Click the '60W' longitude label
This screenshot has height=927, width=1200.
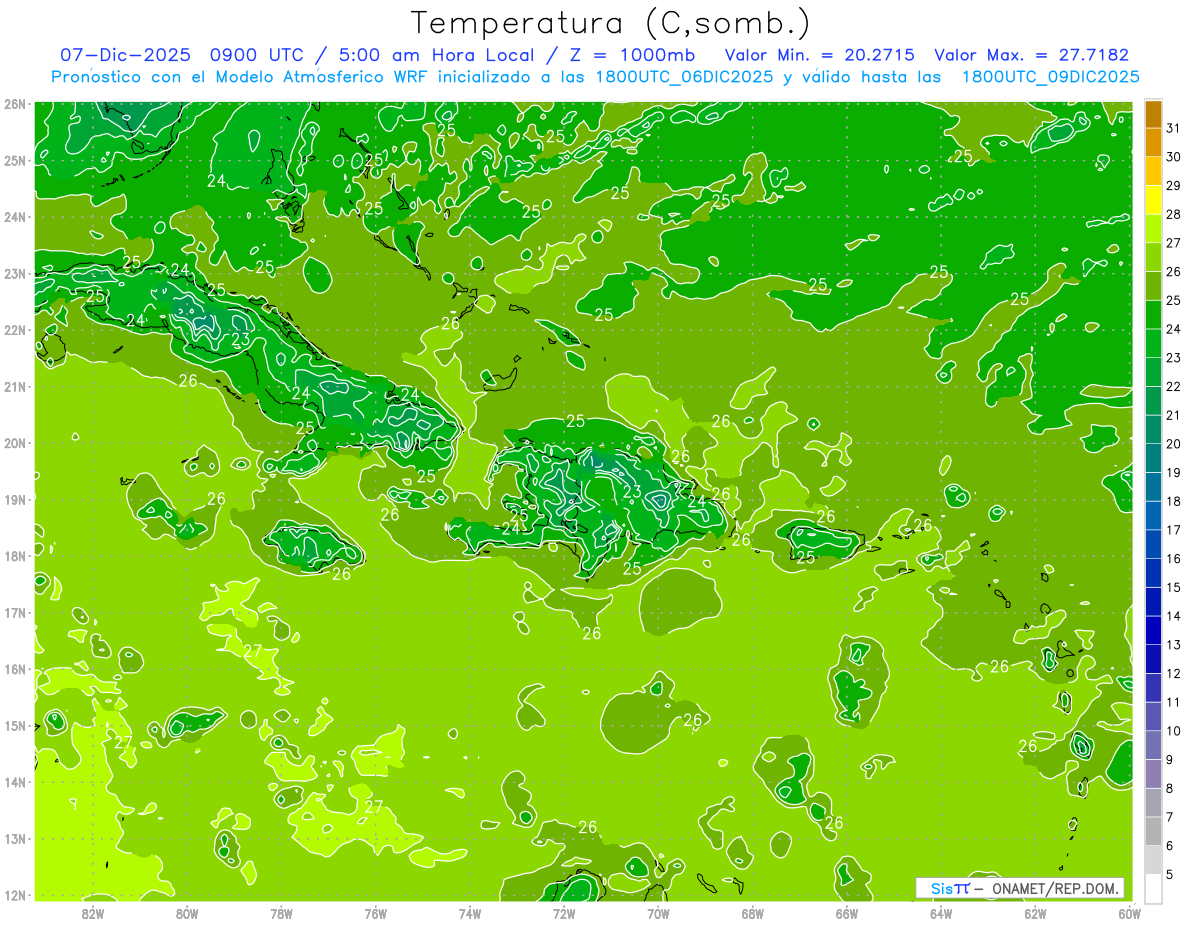pyautogui.click(x=1129, y=912)
